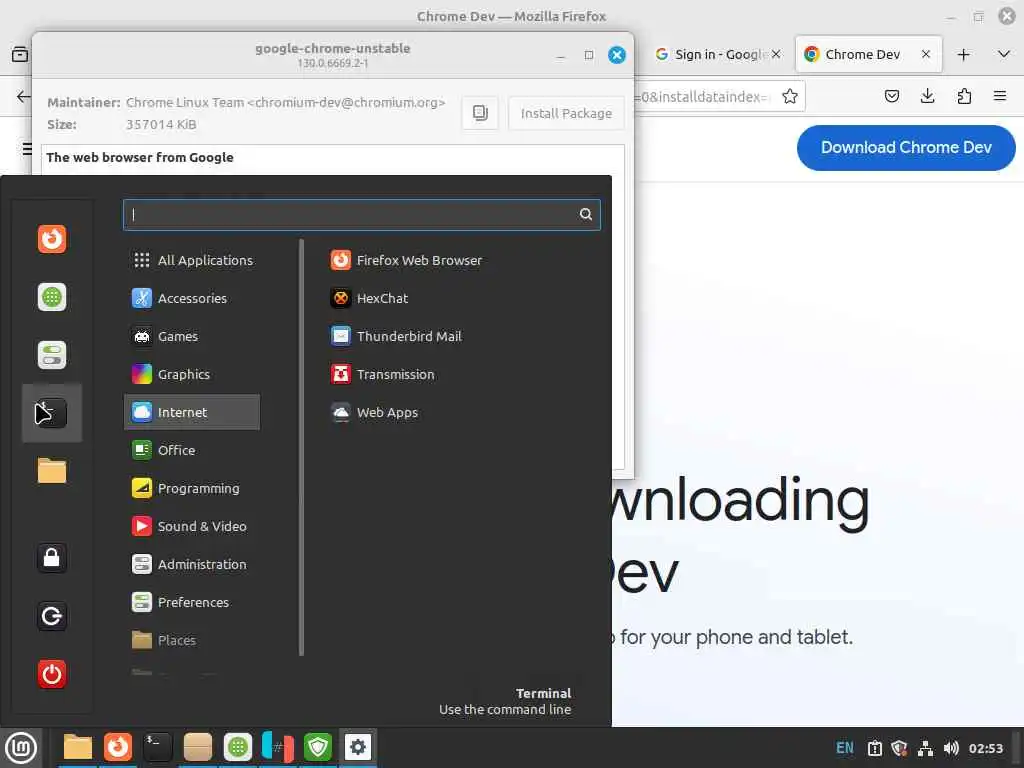The image size is (1024, 768).
Task: Select Graphics category
Action: coord(192,374)
